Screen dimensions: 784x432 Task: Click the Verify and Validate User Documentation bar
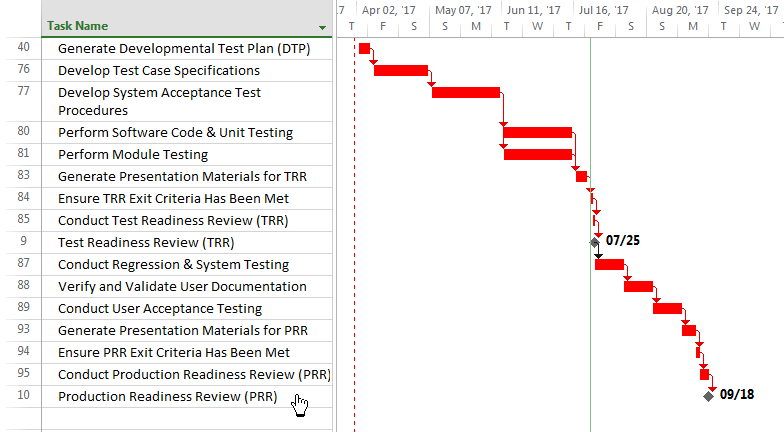tap(638, 286)
